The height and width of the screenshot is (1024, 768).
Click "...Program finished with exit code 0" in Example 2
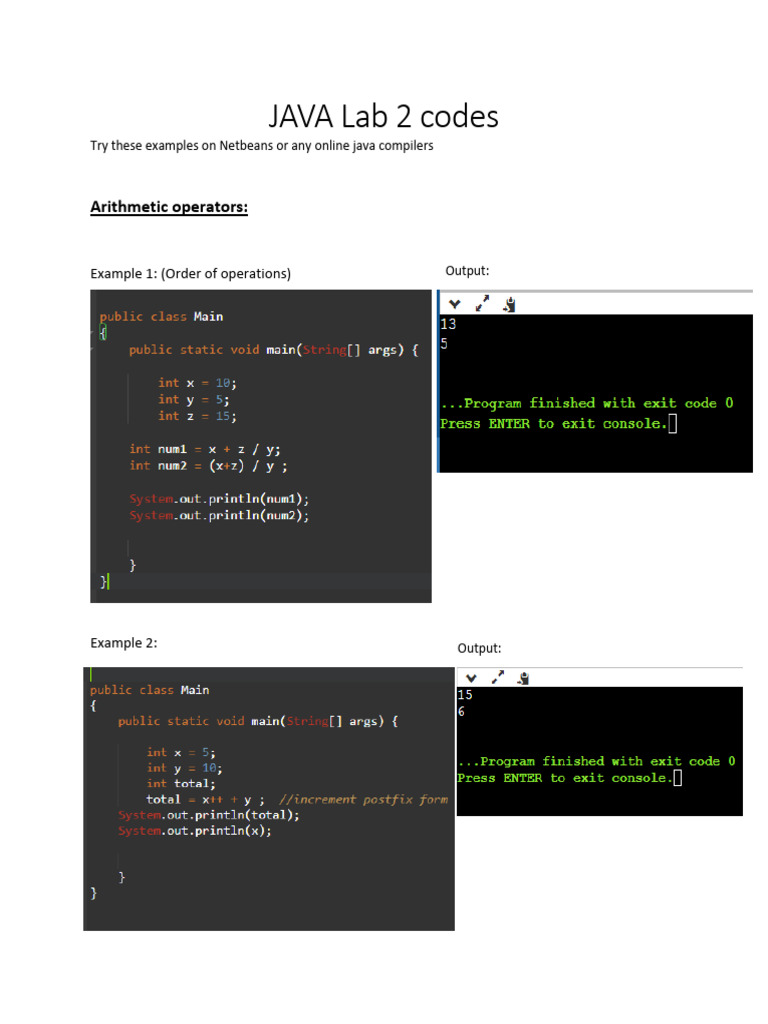pos(596,761)
